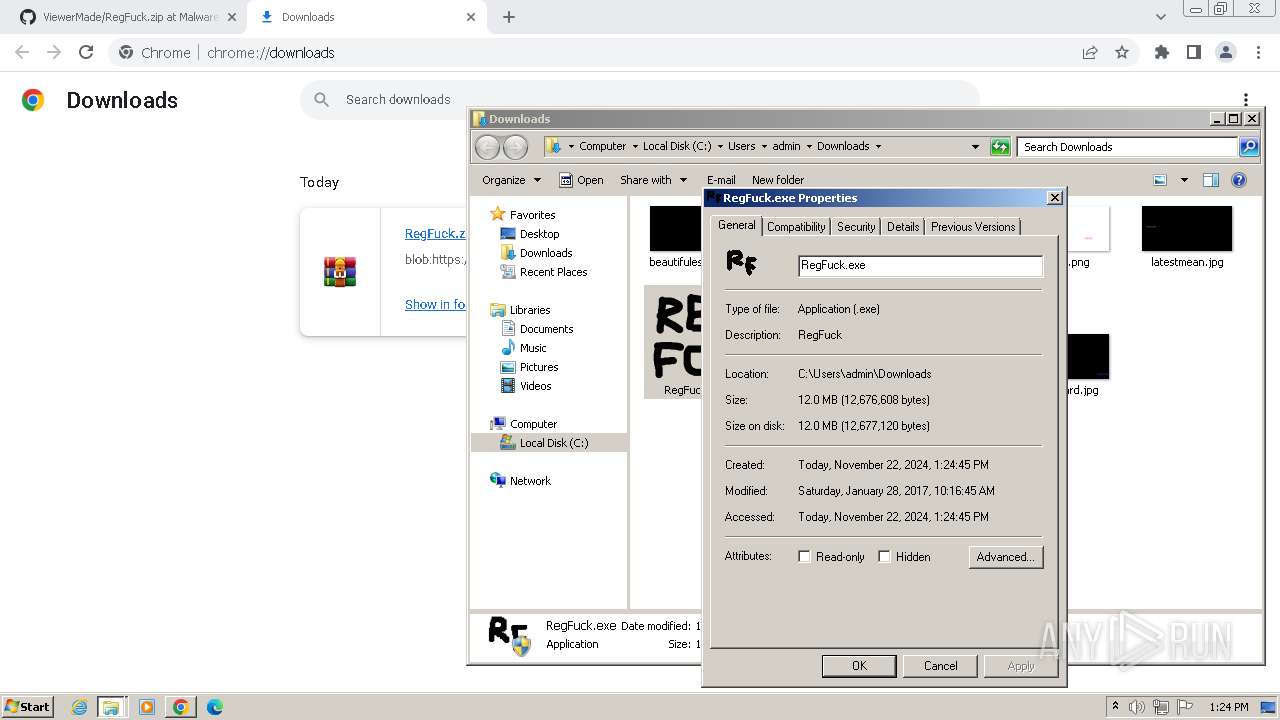
Task: Expand Chrome tab search chevron
Action: pos(1160,17)
